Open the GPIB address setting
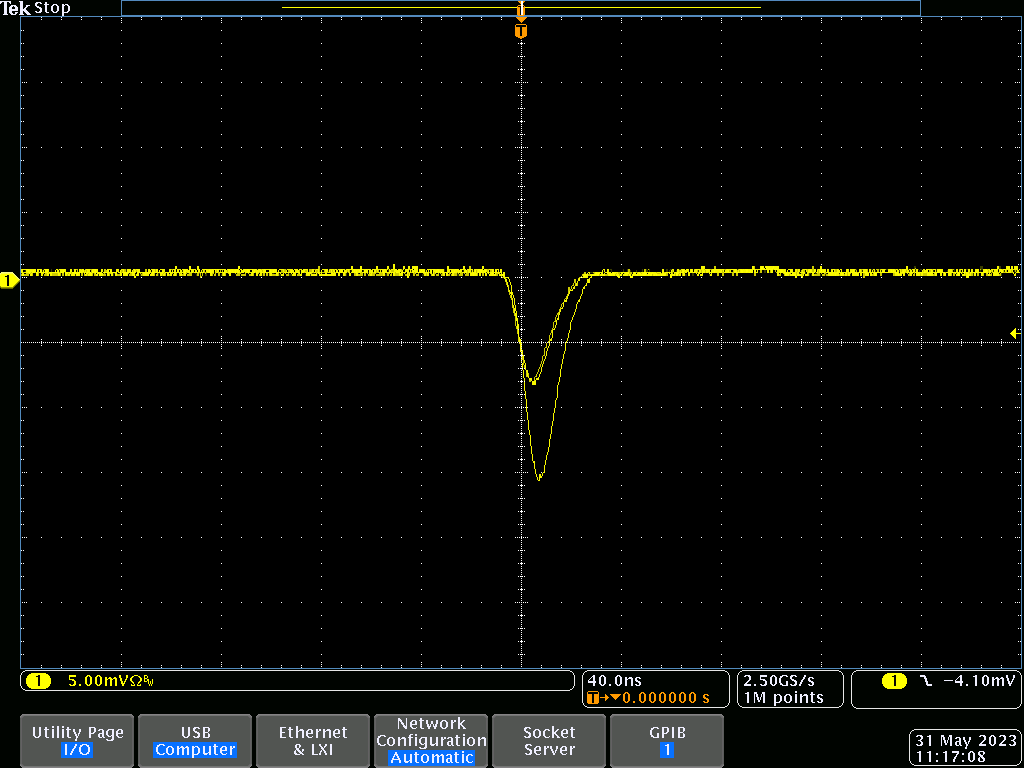The width and height of the screenshot is (1024, 768). point(666,741)
